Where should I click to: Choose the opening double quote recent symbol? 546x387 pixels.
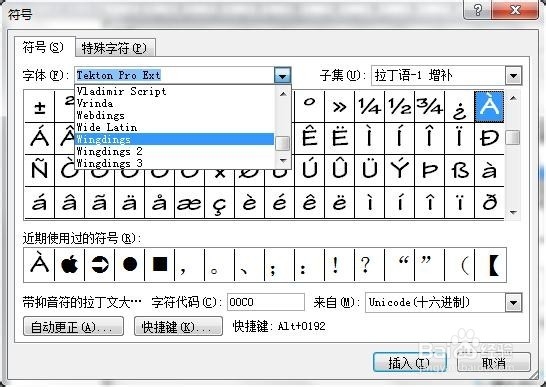click(x=399, y=265)
